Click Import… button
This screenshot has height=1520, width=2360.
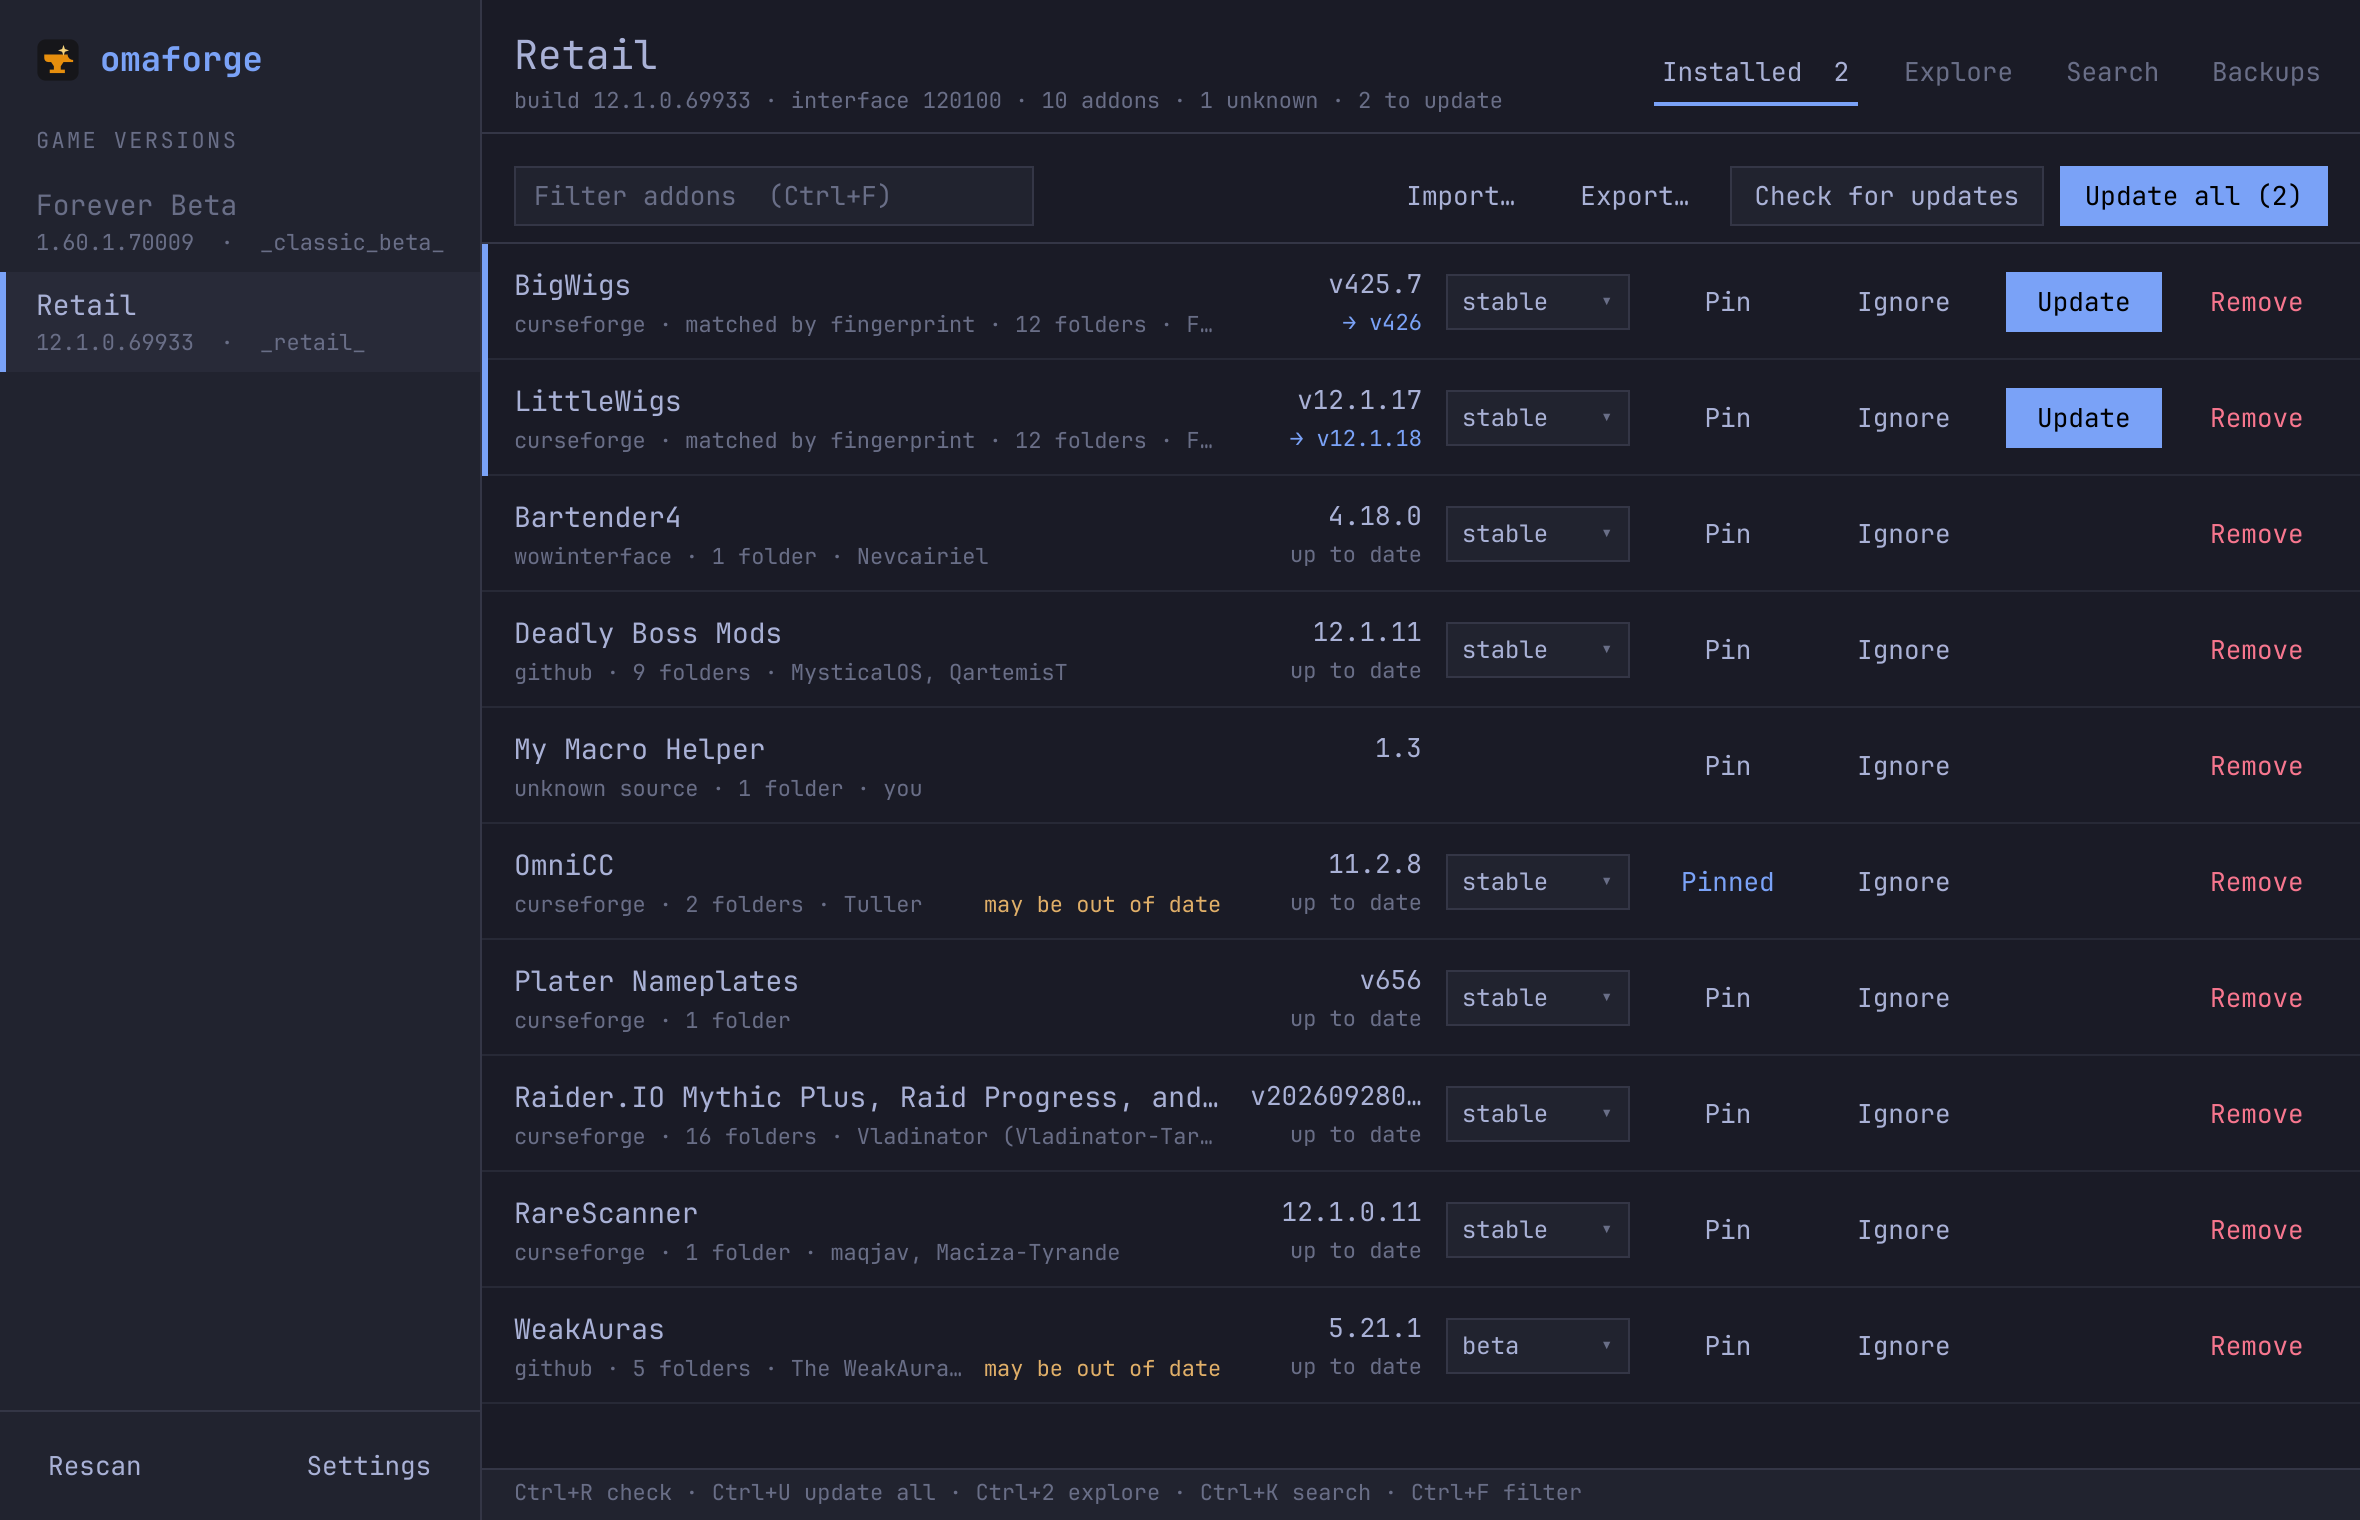[x=1460, y=196]
